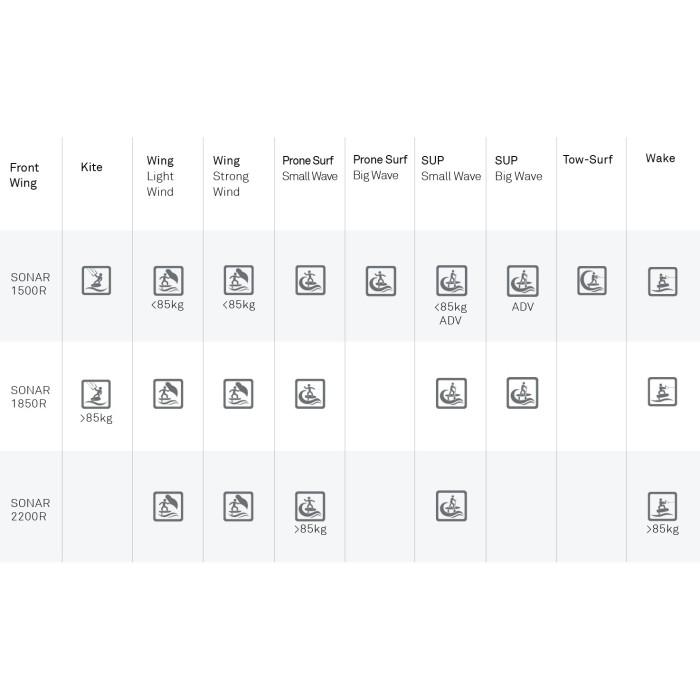Click SONAR 1500R Wing Strong Wind icon
This screenshot has width=700, height=700.
(x=239, y=280)
